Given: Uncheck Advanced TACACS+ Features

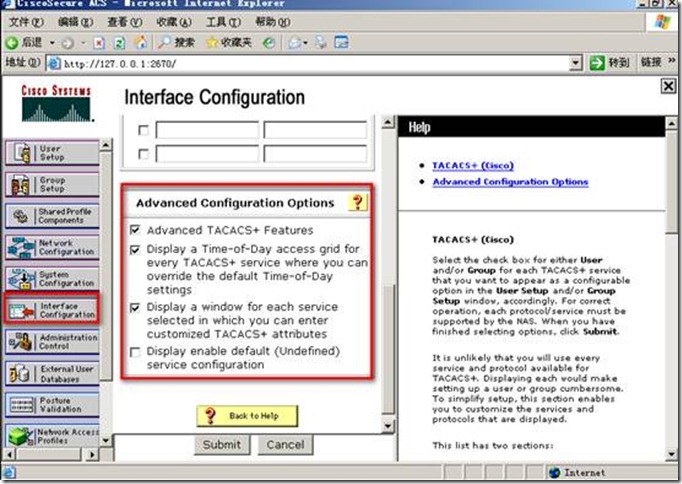Looking at the screenshot, I should click(135, 229).
